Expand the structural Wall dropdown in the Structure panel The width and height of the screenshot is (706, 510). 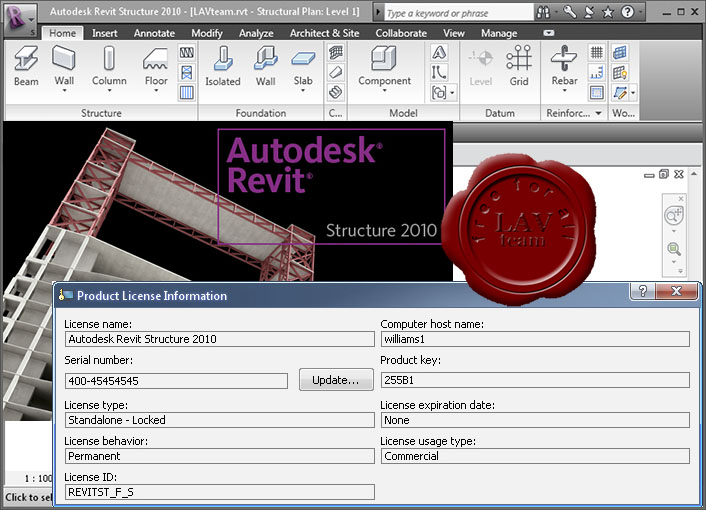point(64,90)
